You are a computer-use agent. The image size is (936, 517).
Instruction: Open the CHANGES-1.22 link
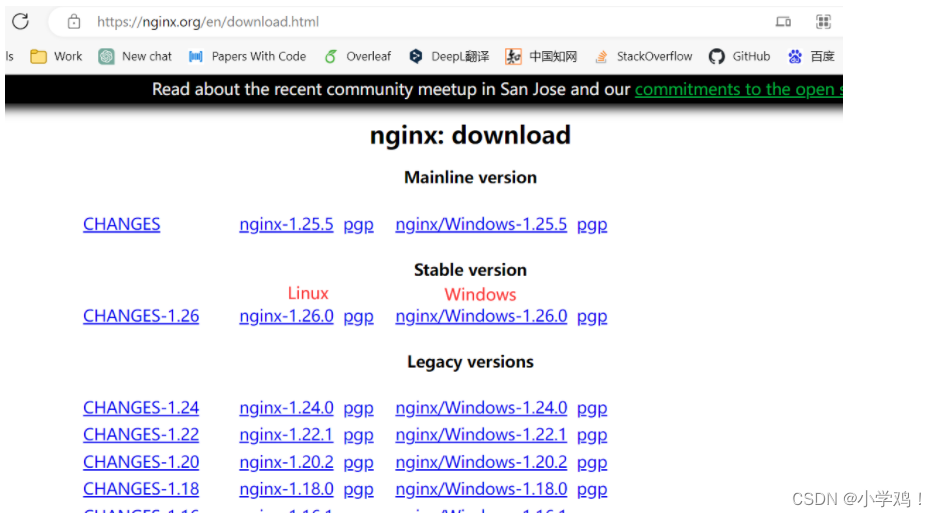141,435
